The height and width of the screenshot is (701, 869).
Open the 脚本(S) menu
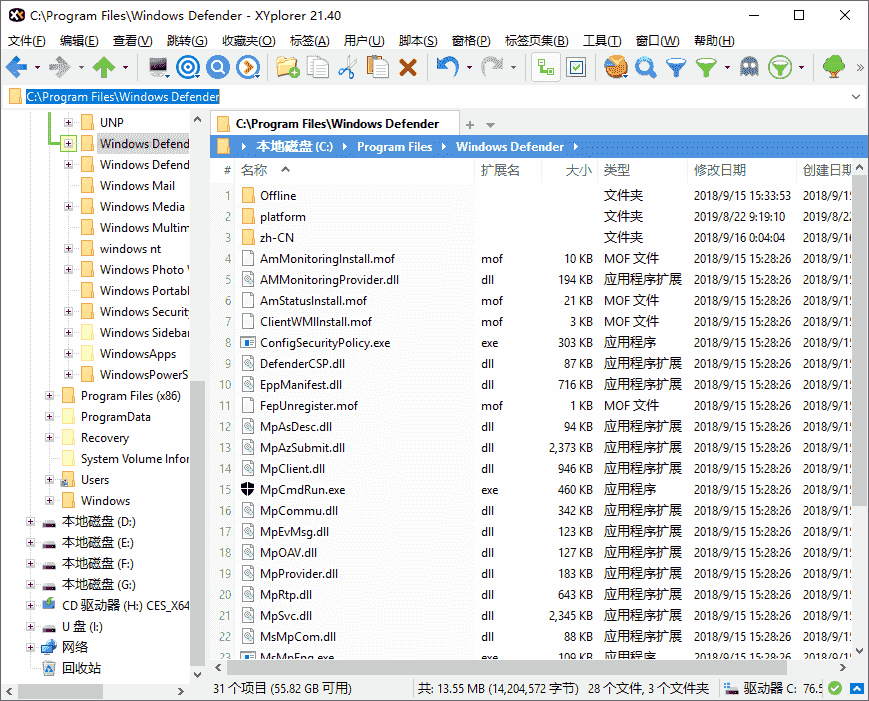[x=418, y=40]
